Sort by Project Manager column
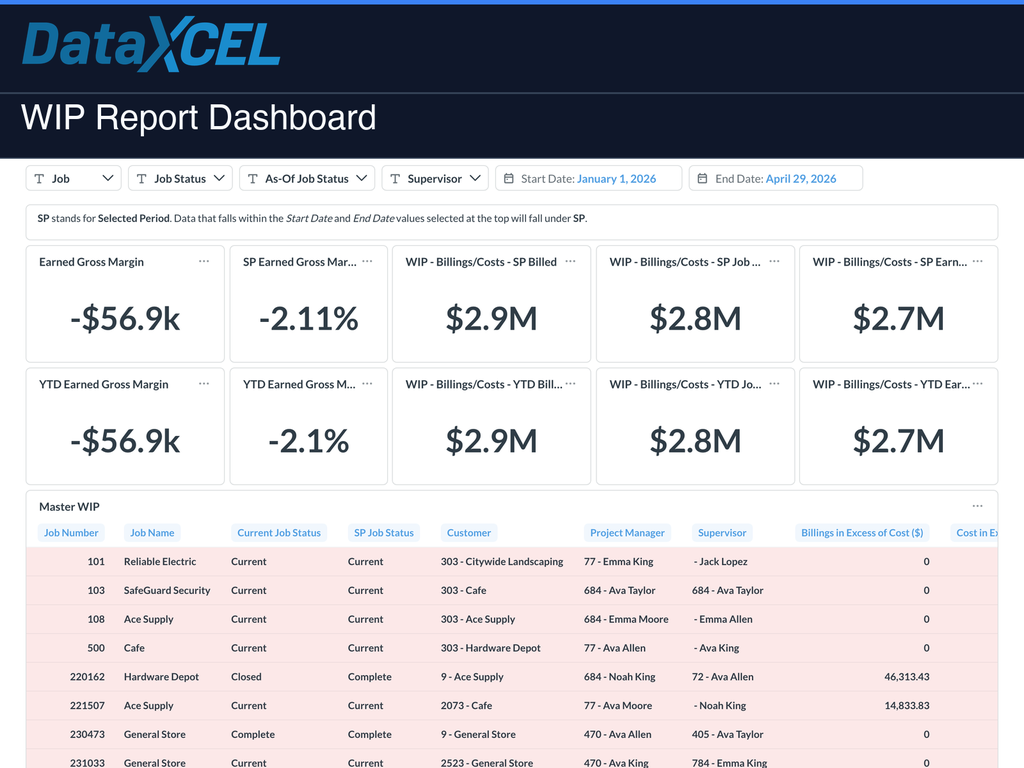This screenshot has width=1024, height=768. pos(628,533)
